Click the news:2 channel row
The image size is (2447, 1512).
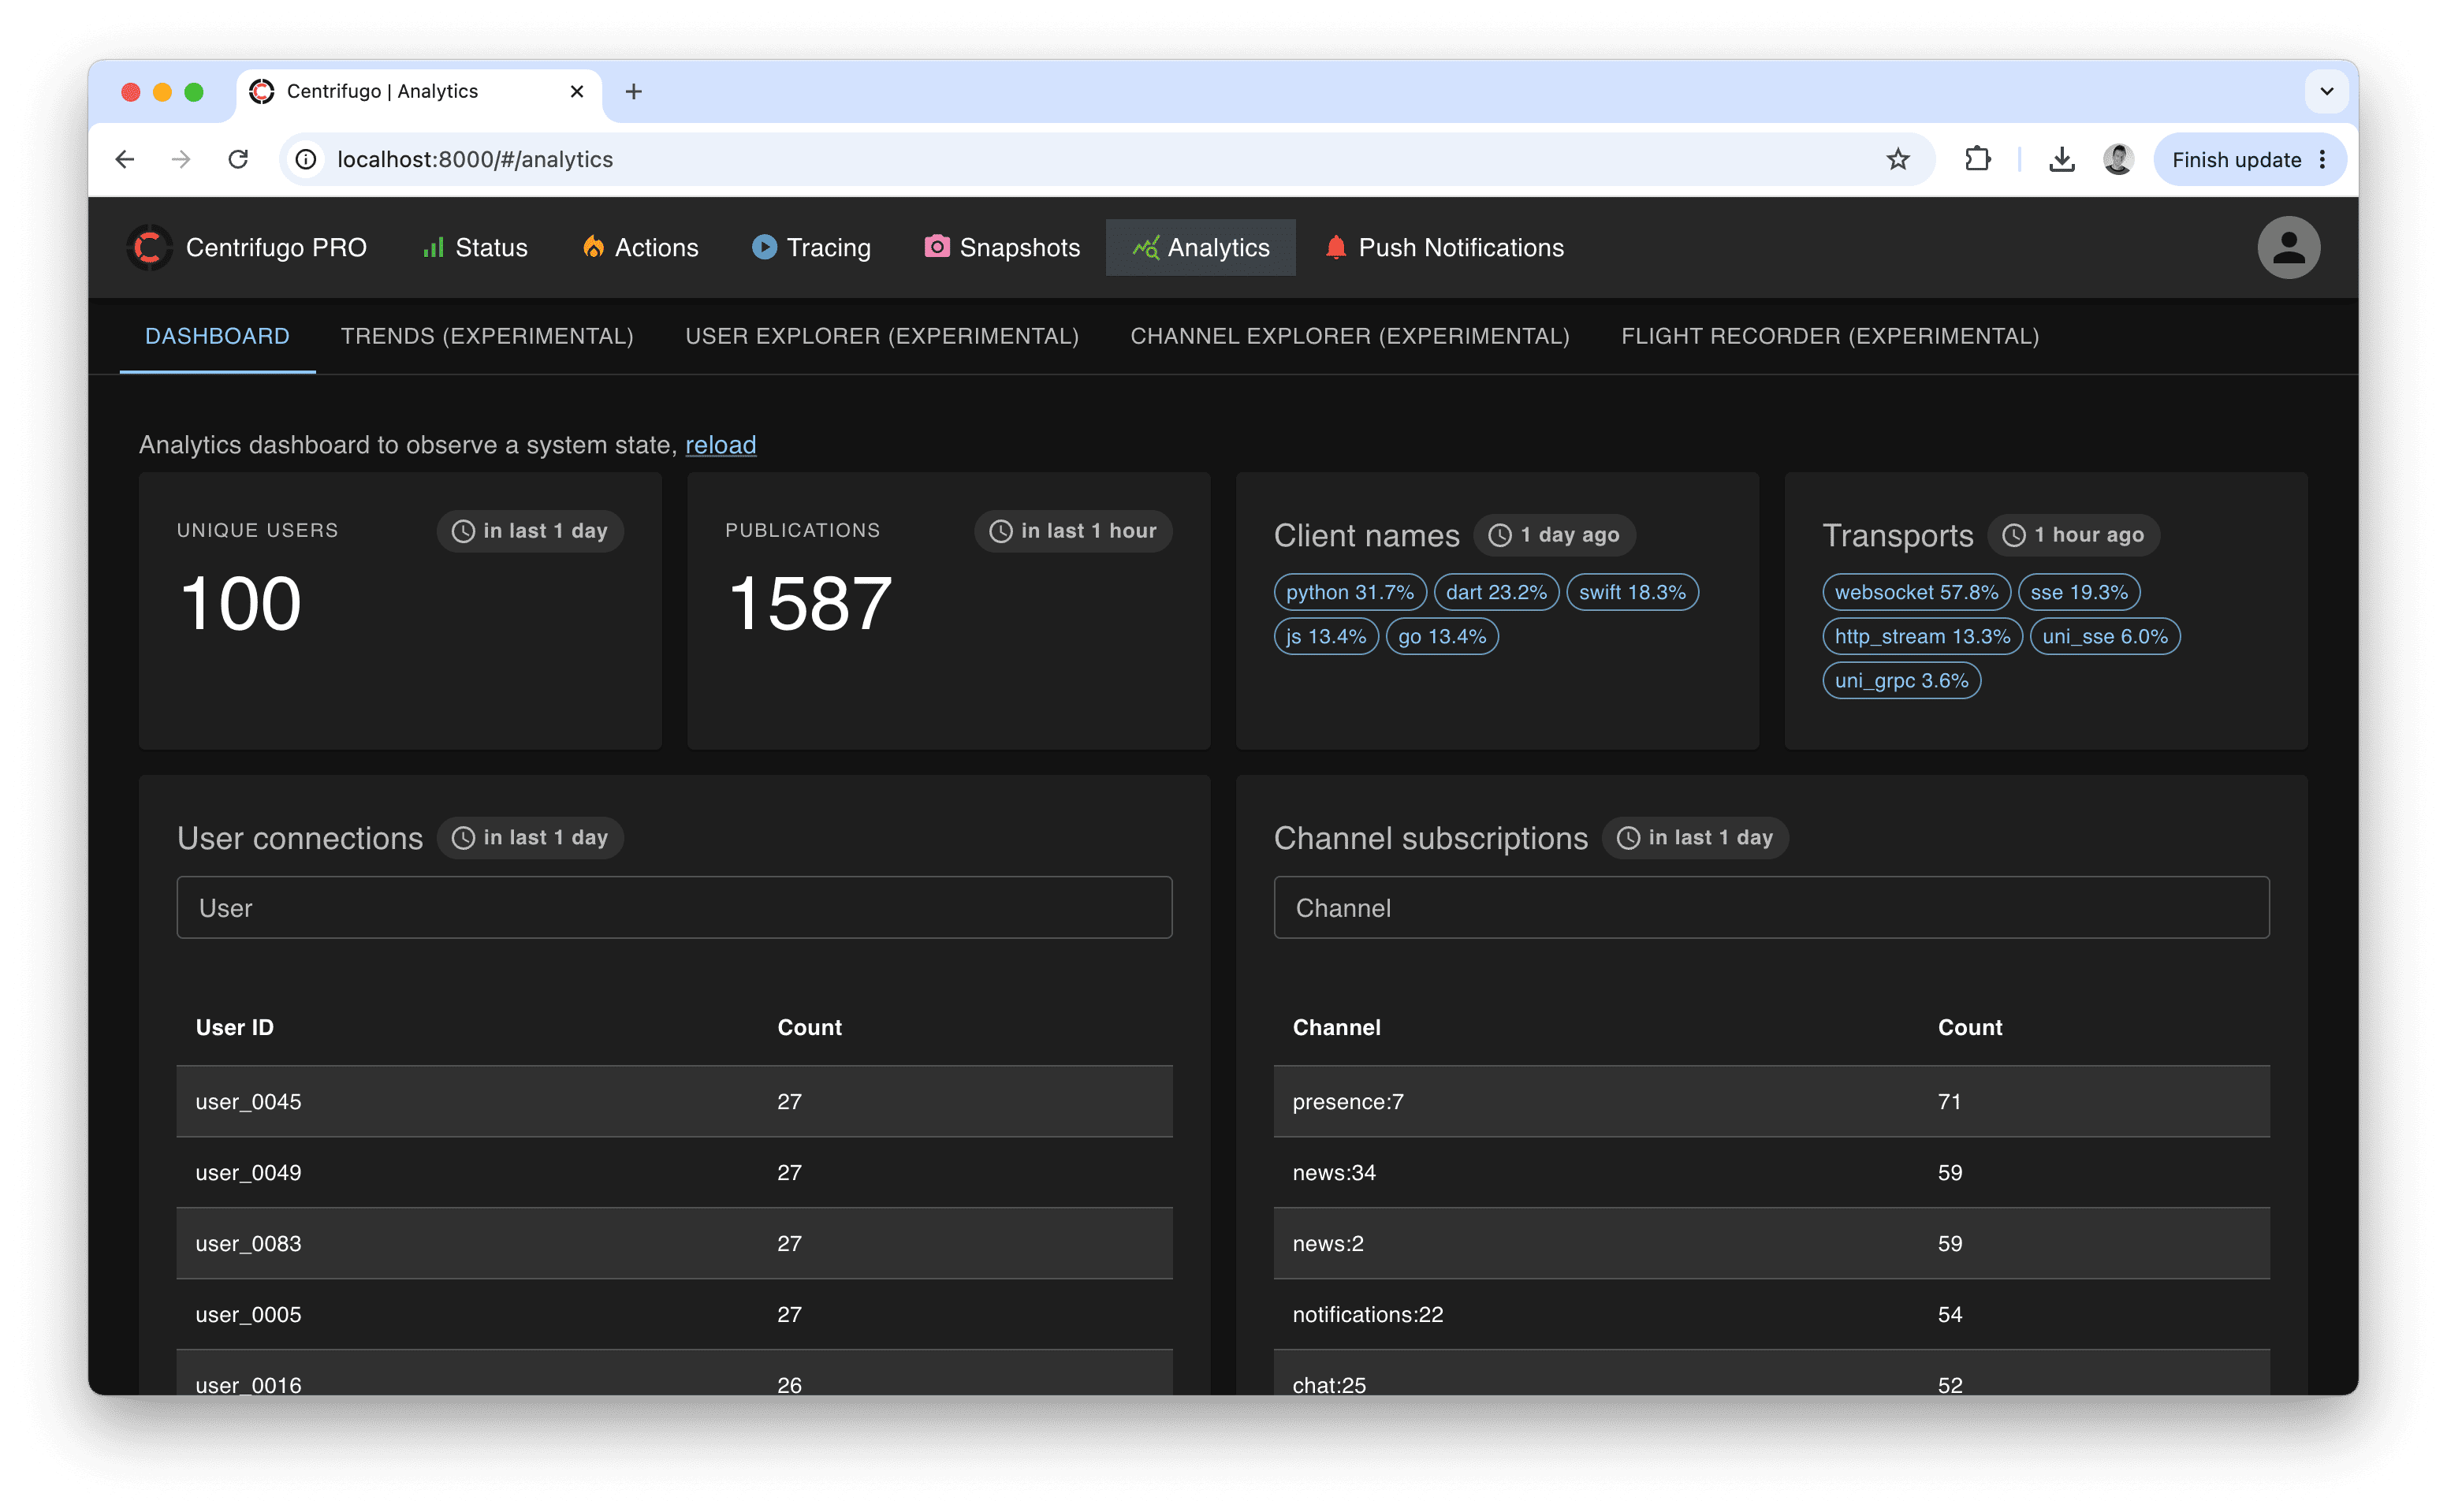[1771, 1243]
